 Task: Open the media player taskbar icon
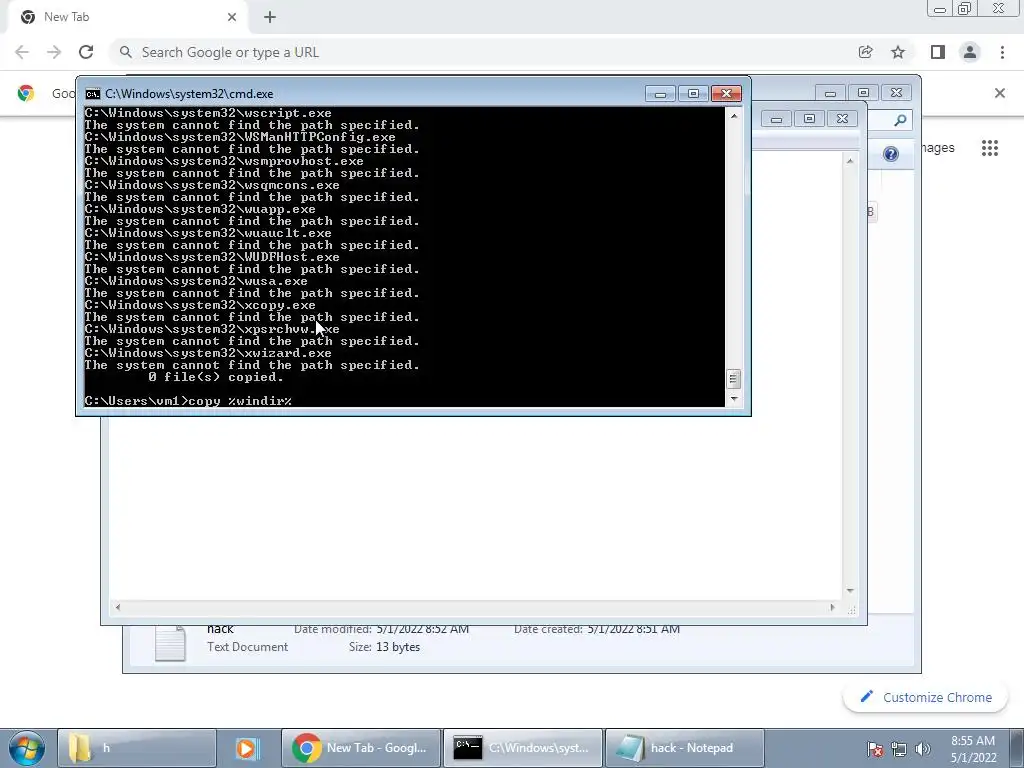[x=248, y=748]
